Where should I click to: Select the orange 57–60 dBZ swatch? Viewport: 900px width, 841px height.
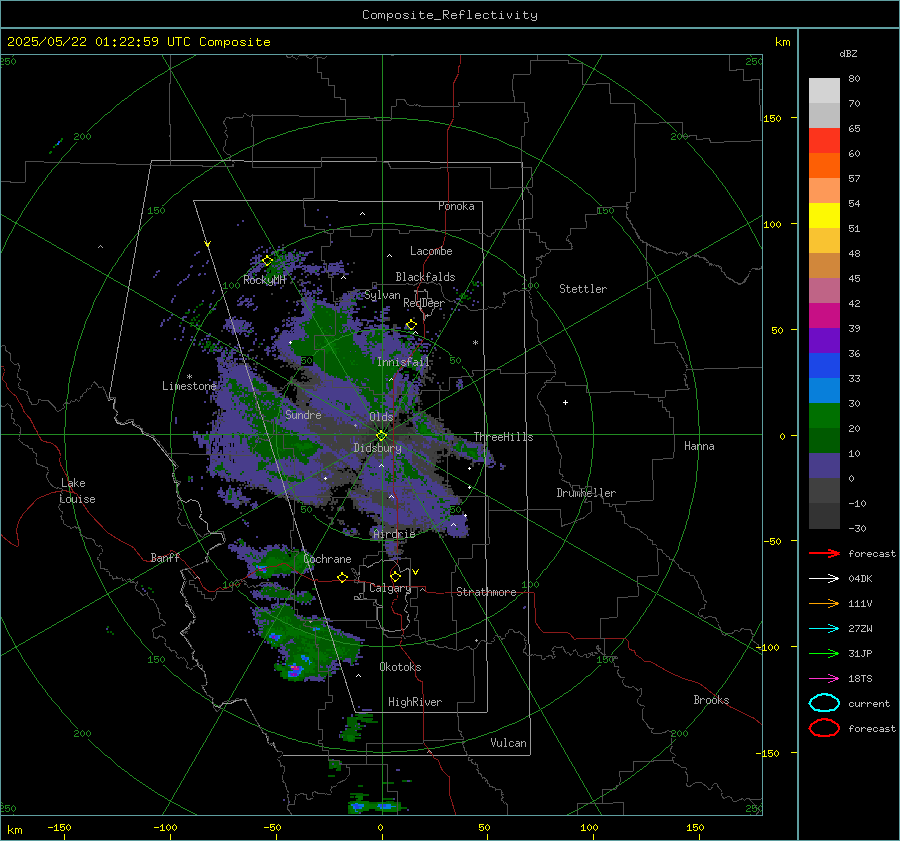[824, 166]
